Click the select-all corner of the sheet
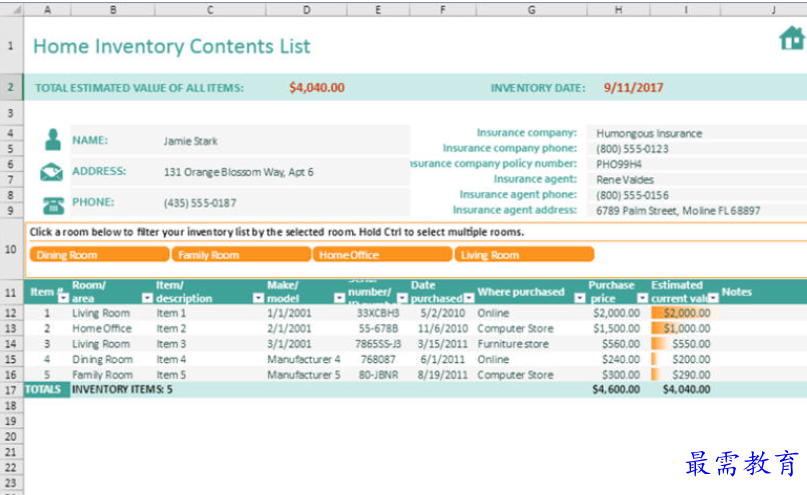The height and width of the screenshot is (495, 807). coord(11,9)
